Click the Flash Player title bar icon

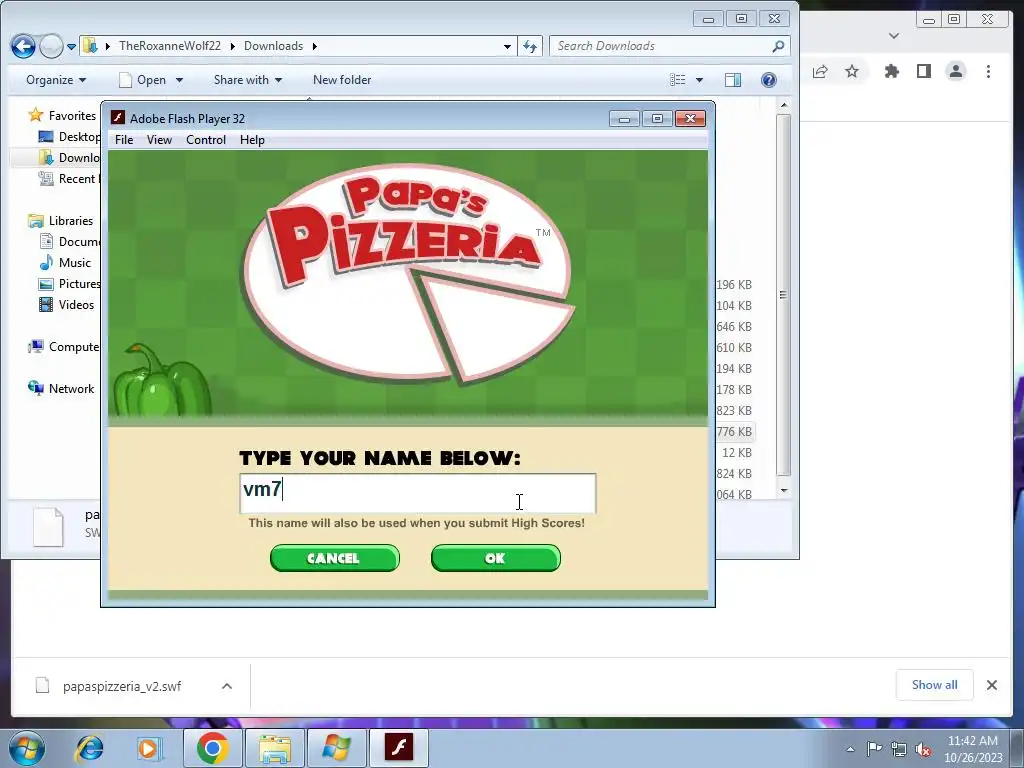(x=118, y=118)
